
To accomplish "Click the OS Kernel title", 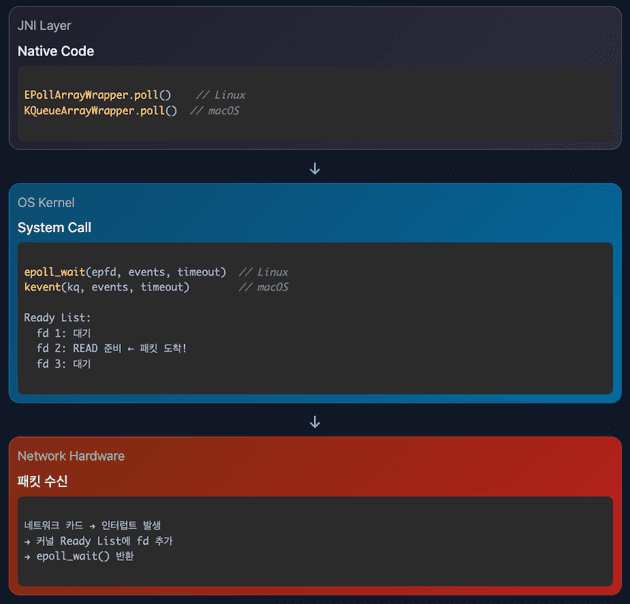I will 46,203.
